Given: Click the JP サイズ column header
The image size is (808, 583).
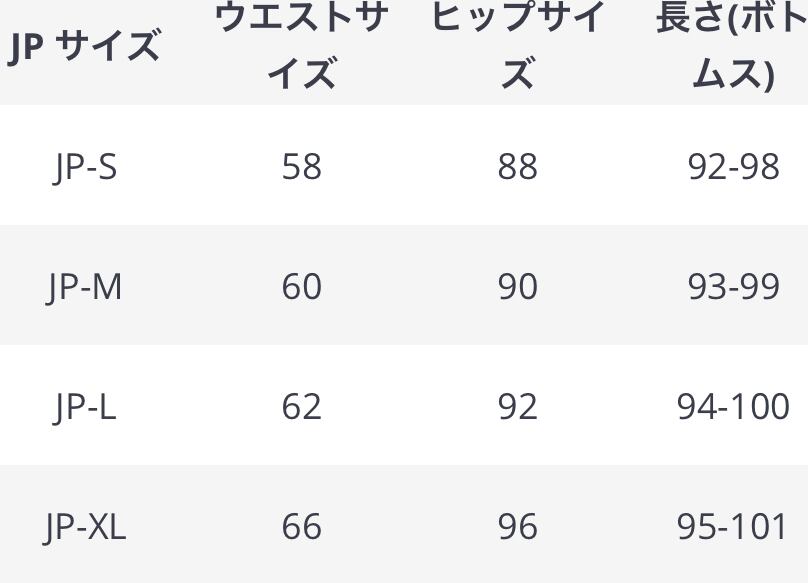Looking at the screenshot, I should click(x=85, y=46).
